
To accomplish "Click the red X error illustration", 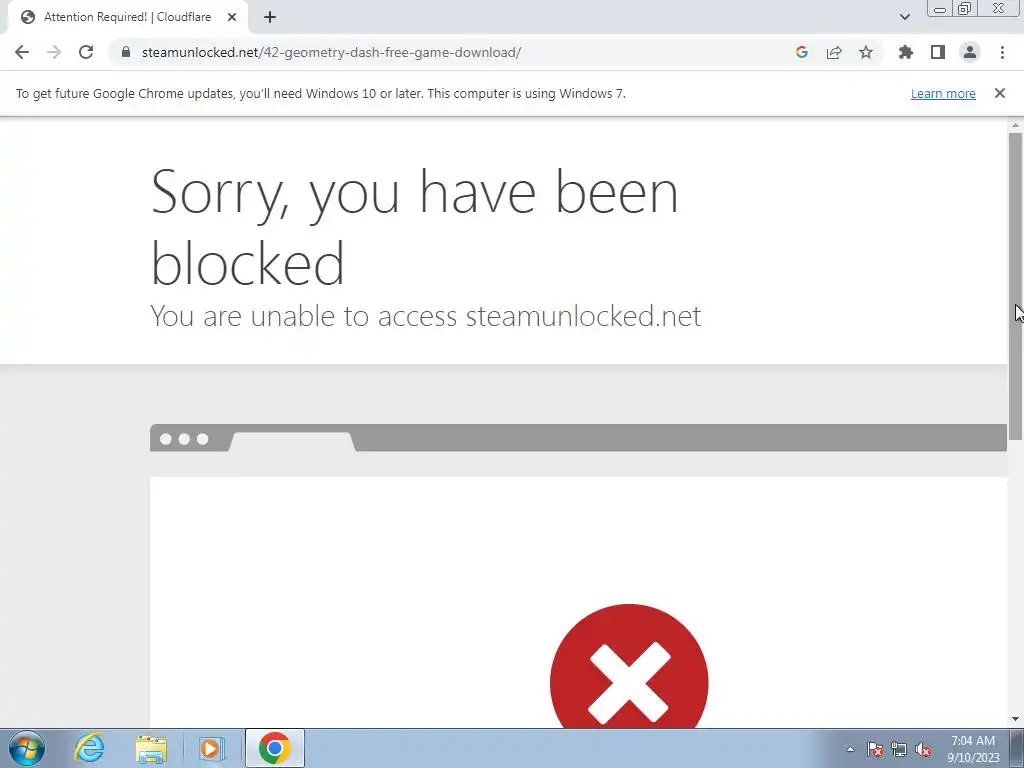I will tap(629, 667).
